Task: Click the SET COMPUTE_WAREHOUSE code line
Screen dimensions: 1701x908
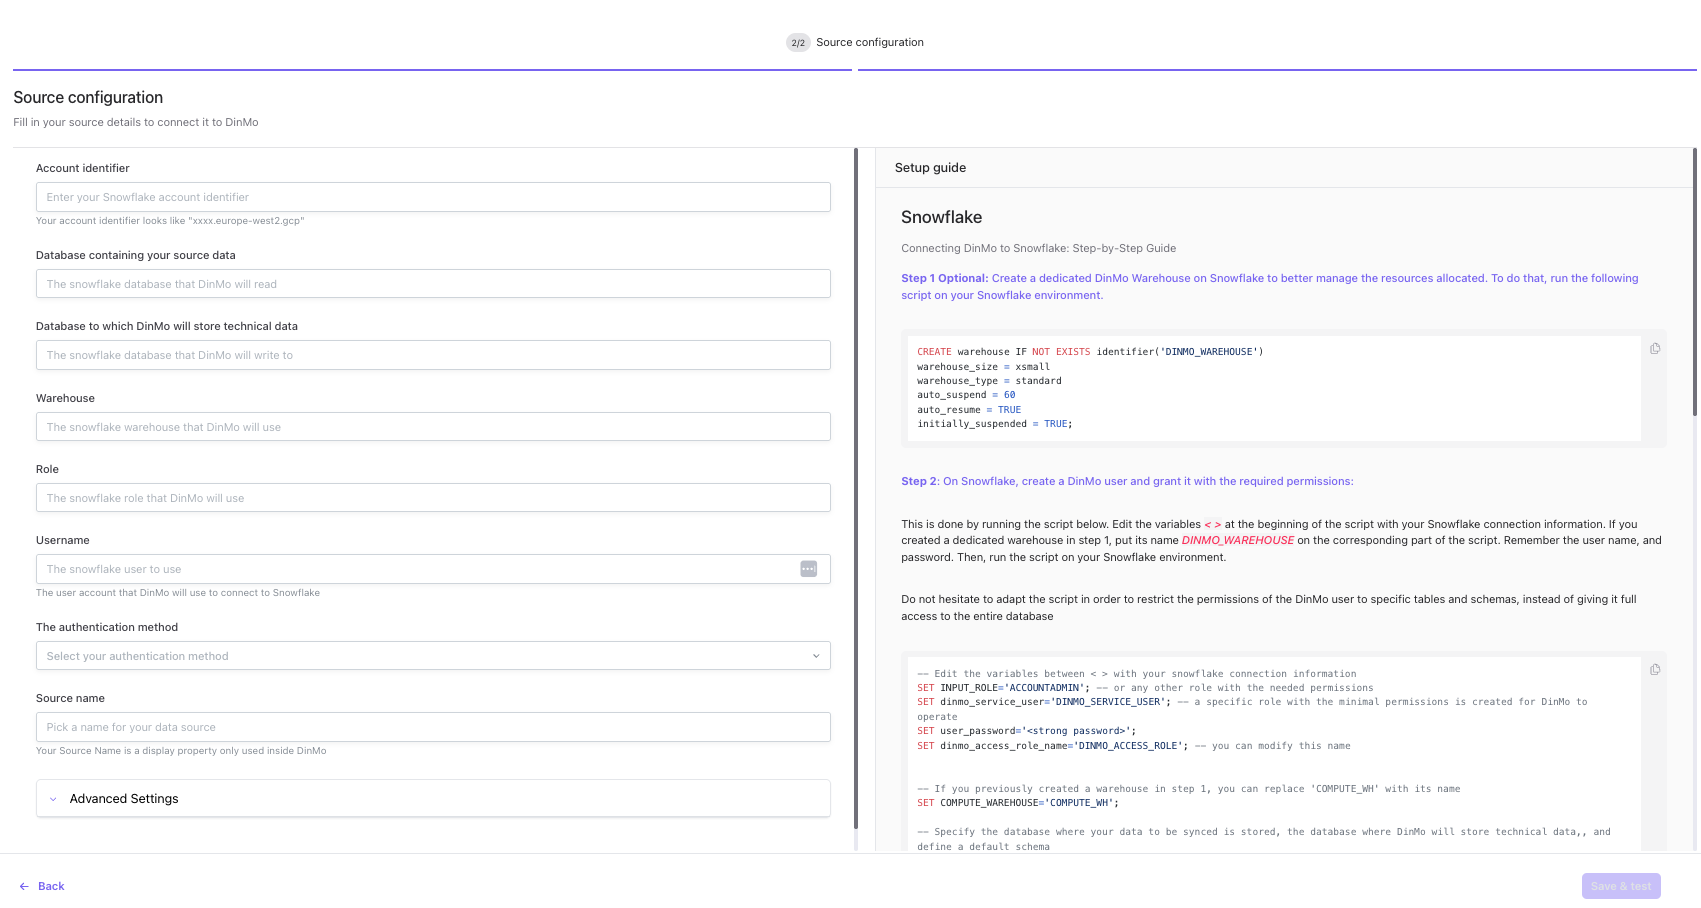Action: click(x=1018, y=803)
